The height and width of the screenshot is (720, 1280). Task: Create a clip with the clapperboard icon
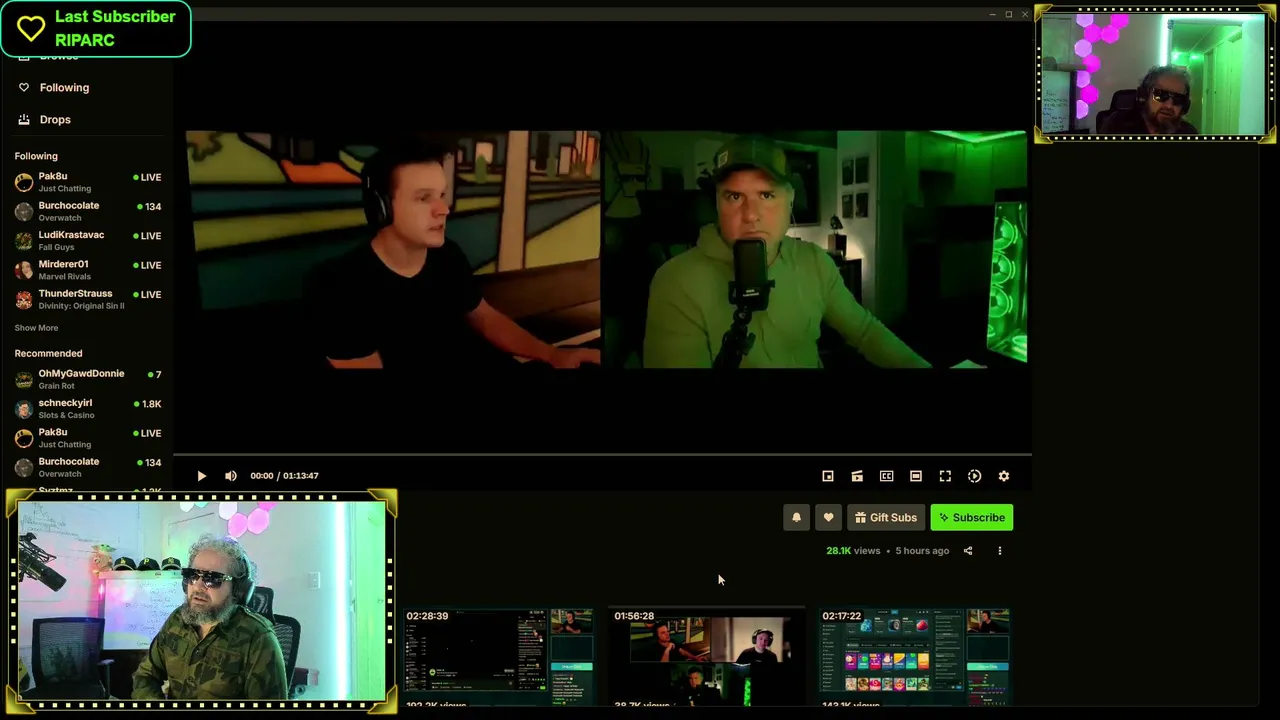pos(857,476)
